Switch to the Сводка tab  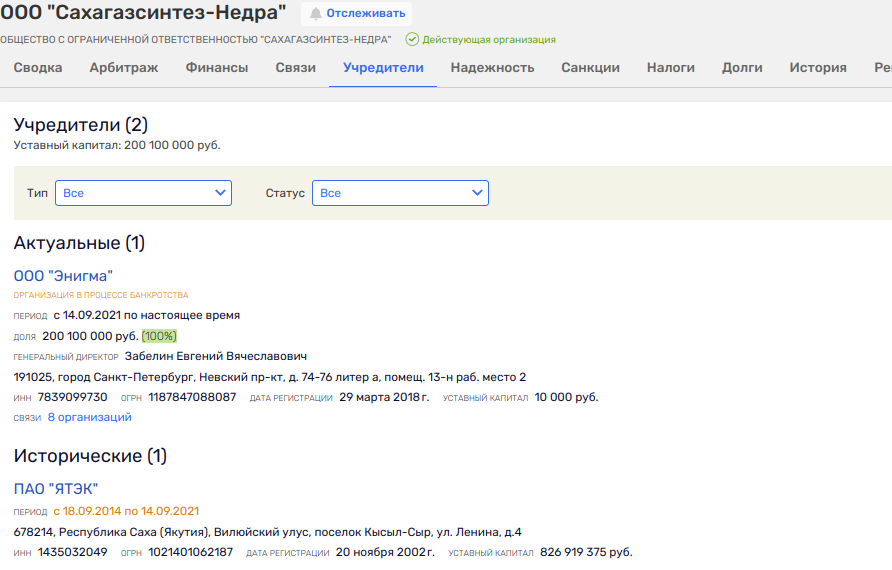coord(38,68)
